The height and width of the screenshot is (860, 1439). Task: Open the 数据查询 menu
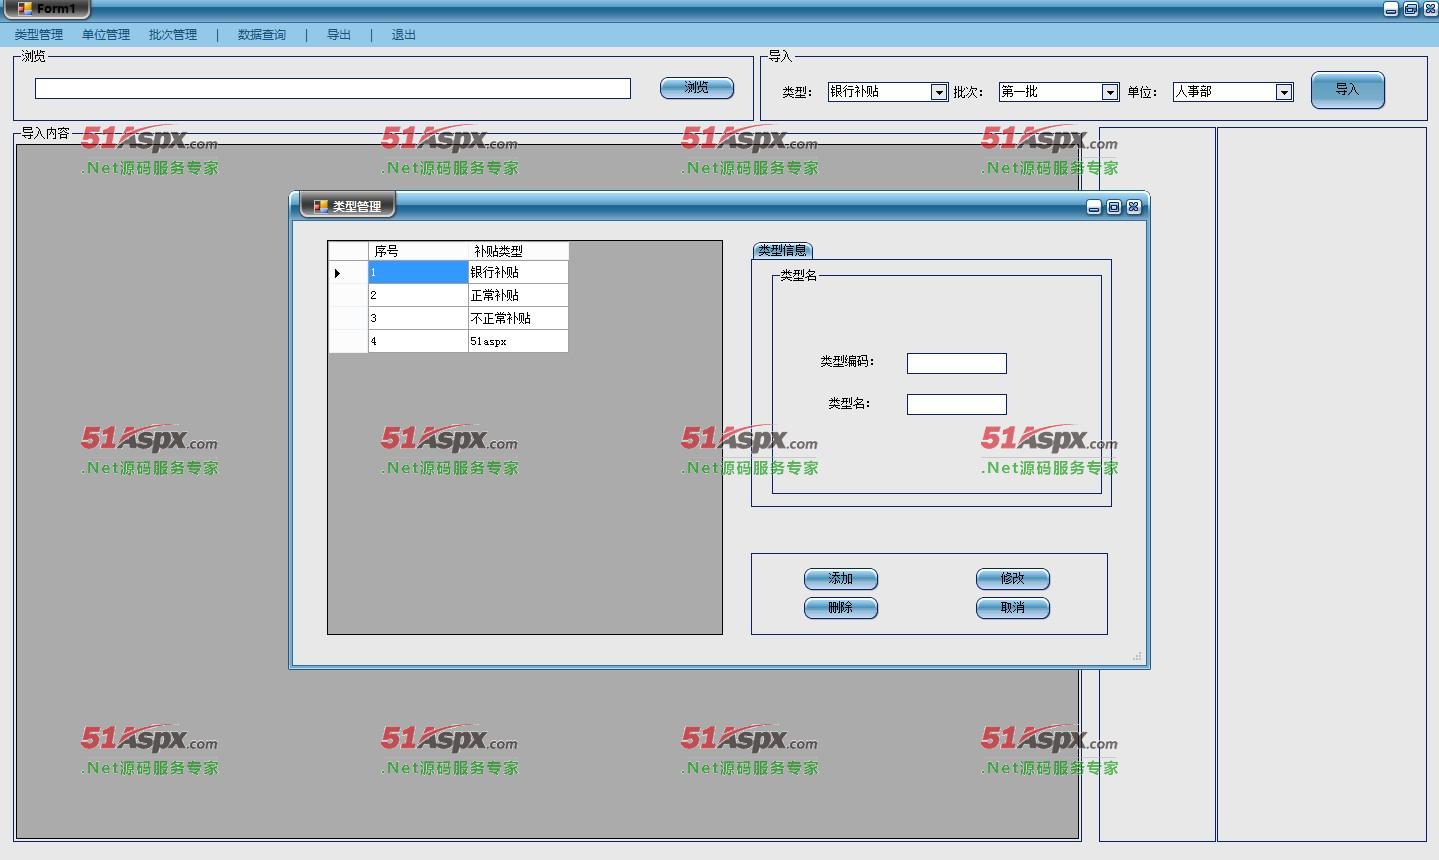[x=262, y=35]
